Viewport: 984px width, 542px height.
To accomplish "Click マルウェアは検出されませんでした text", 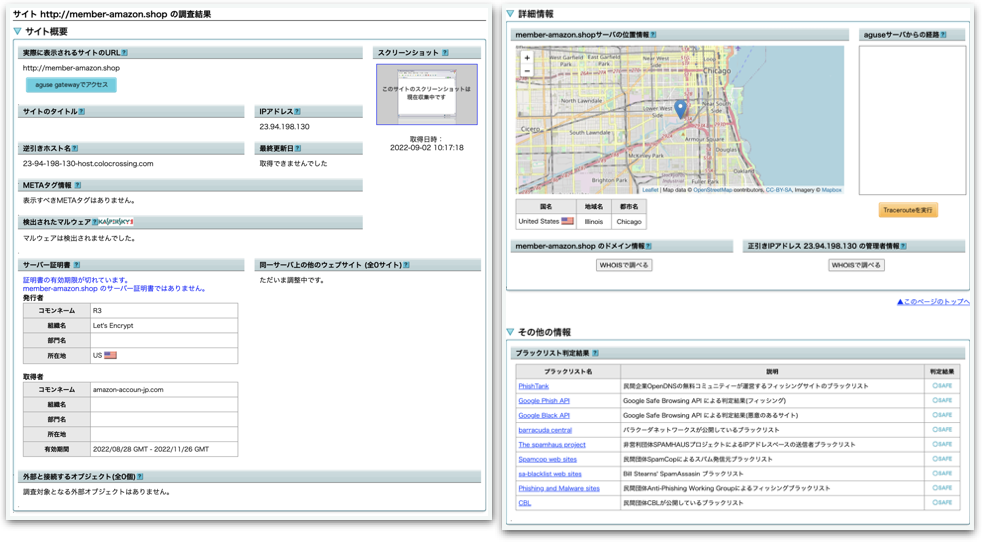I will click(x=79, y=238).
